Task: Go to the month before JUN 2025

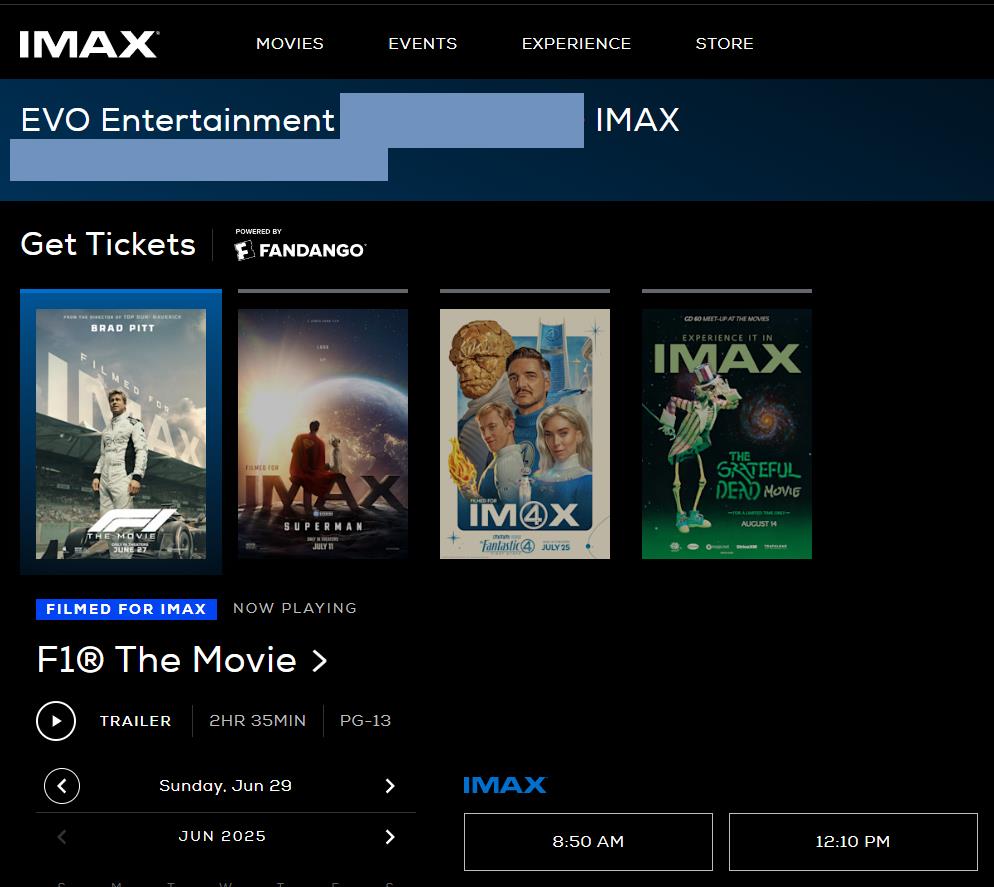Action: (x=61, y=837)
